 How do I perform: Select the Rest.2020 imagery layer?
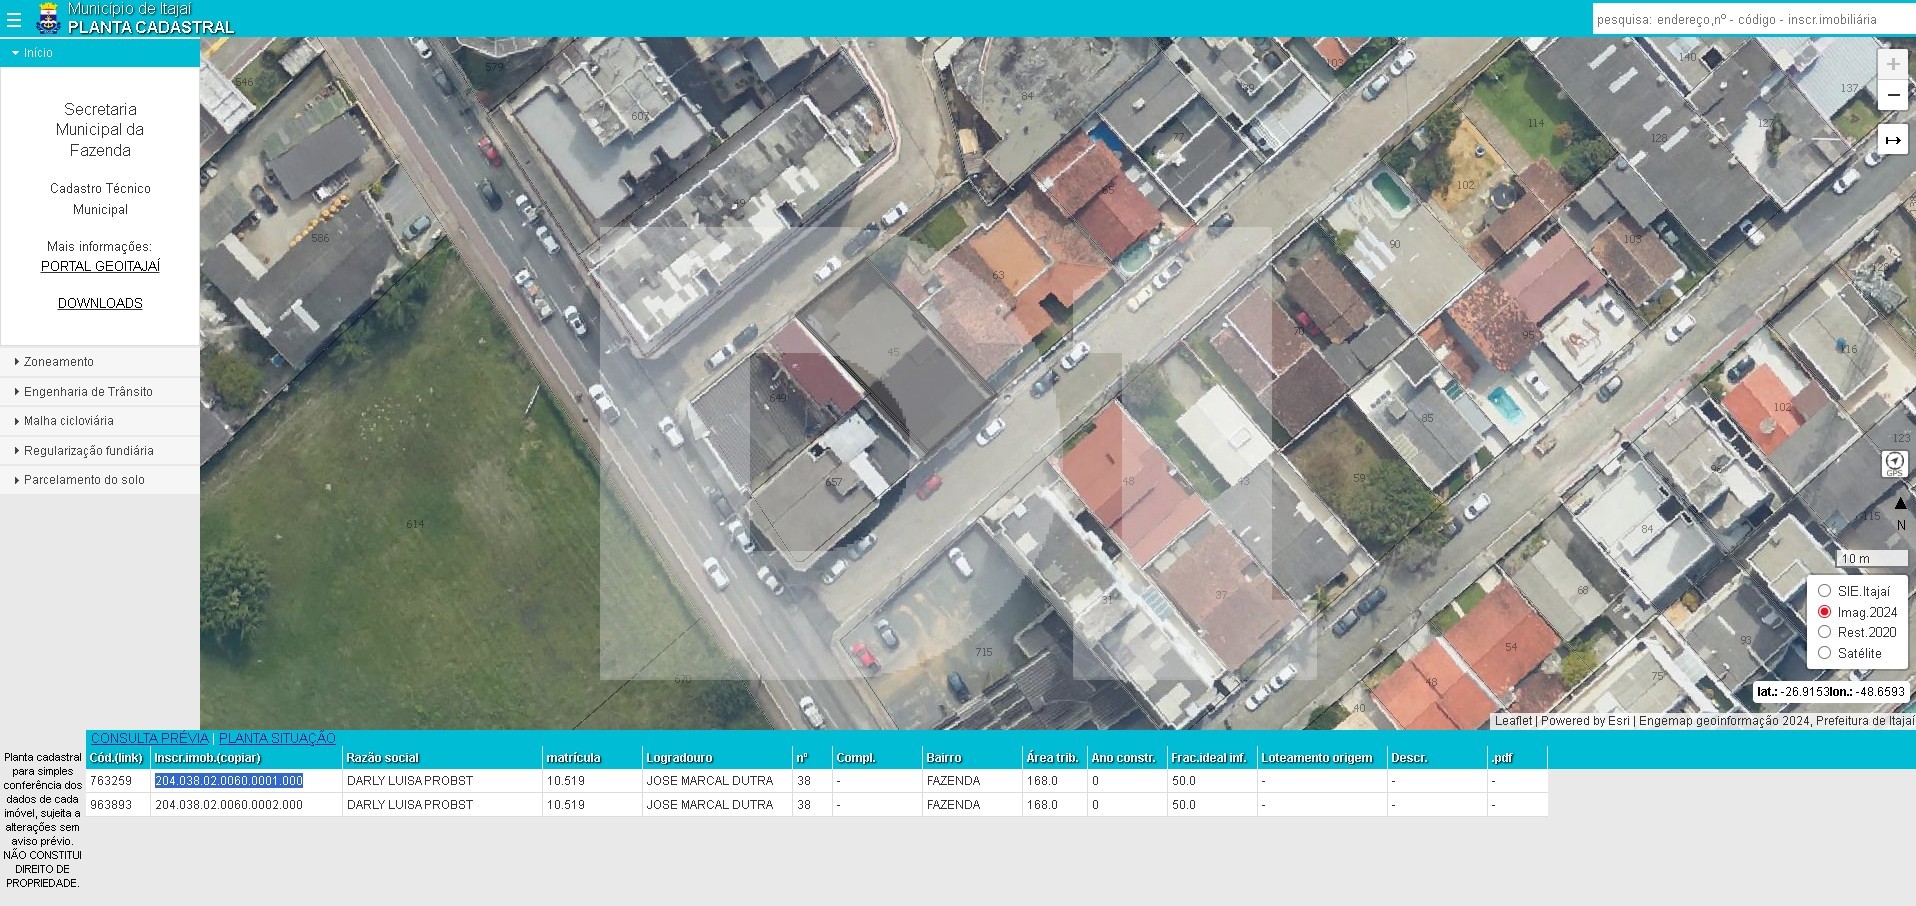tap(1825, 632)
